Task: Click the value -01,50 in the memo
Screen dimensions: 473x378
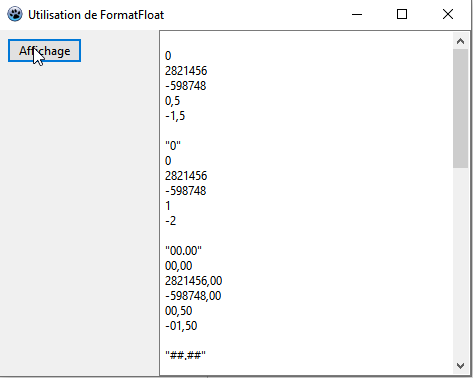Action: click(181, 326)
